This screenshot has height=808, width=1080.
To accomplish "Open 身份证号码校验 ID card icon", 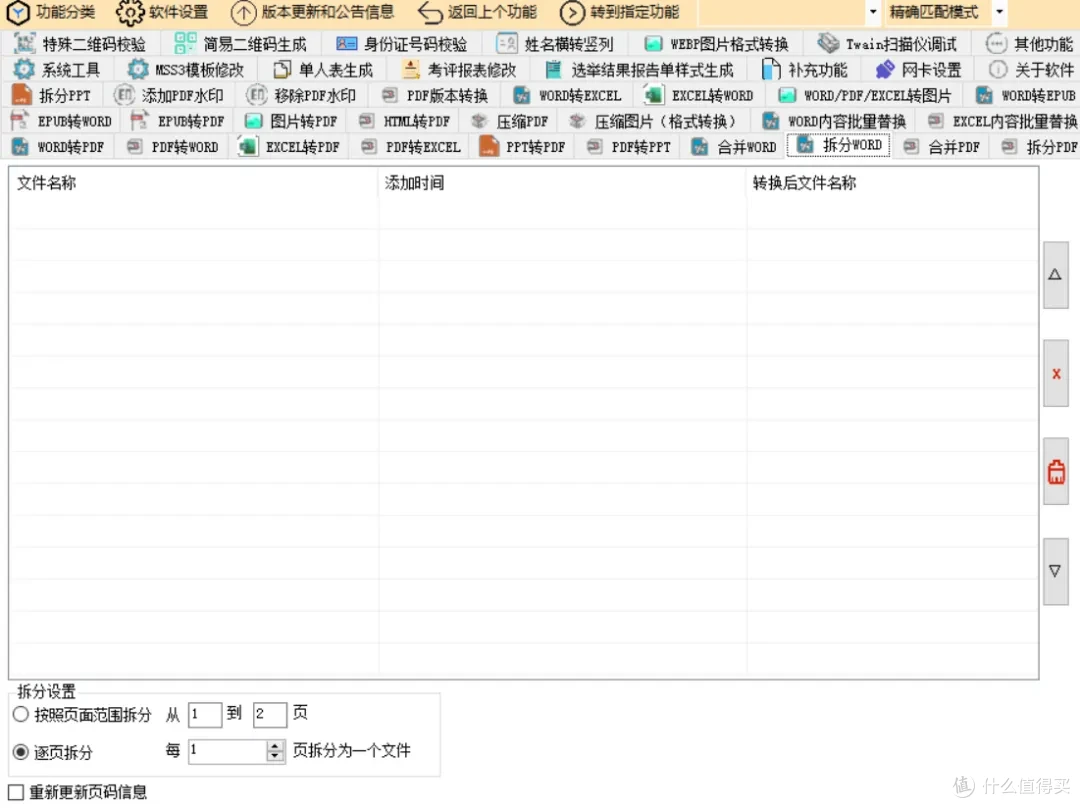I will [346, 44].
